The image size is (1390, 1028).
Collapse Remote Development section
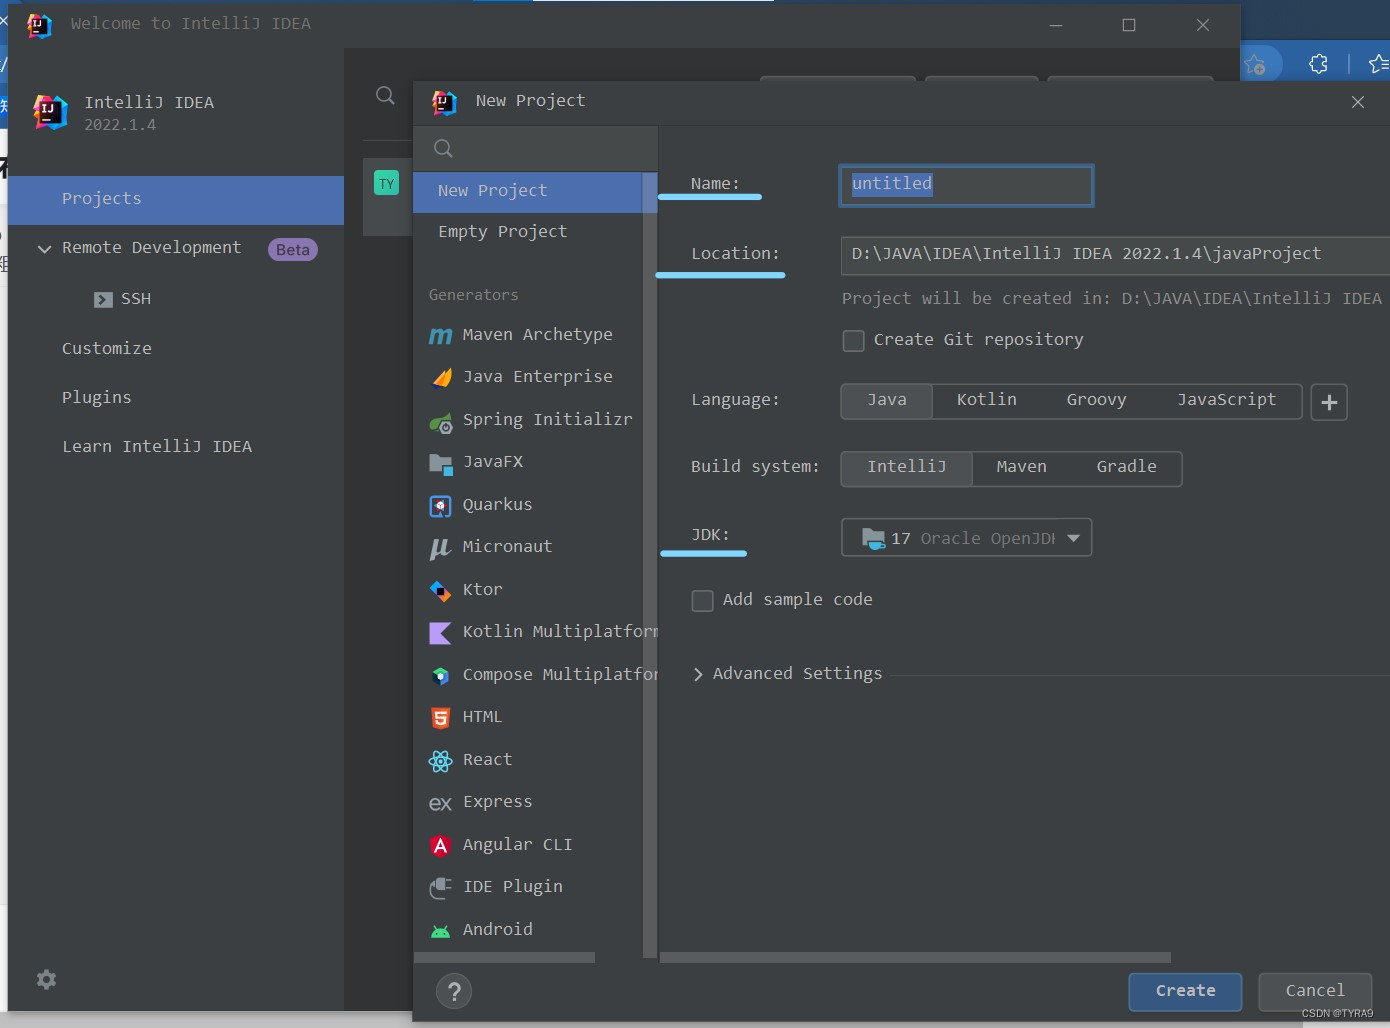tap(44, 249)
